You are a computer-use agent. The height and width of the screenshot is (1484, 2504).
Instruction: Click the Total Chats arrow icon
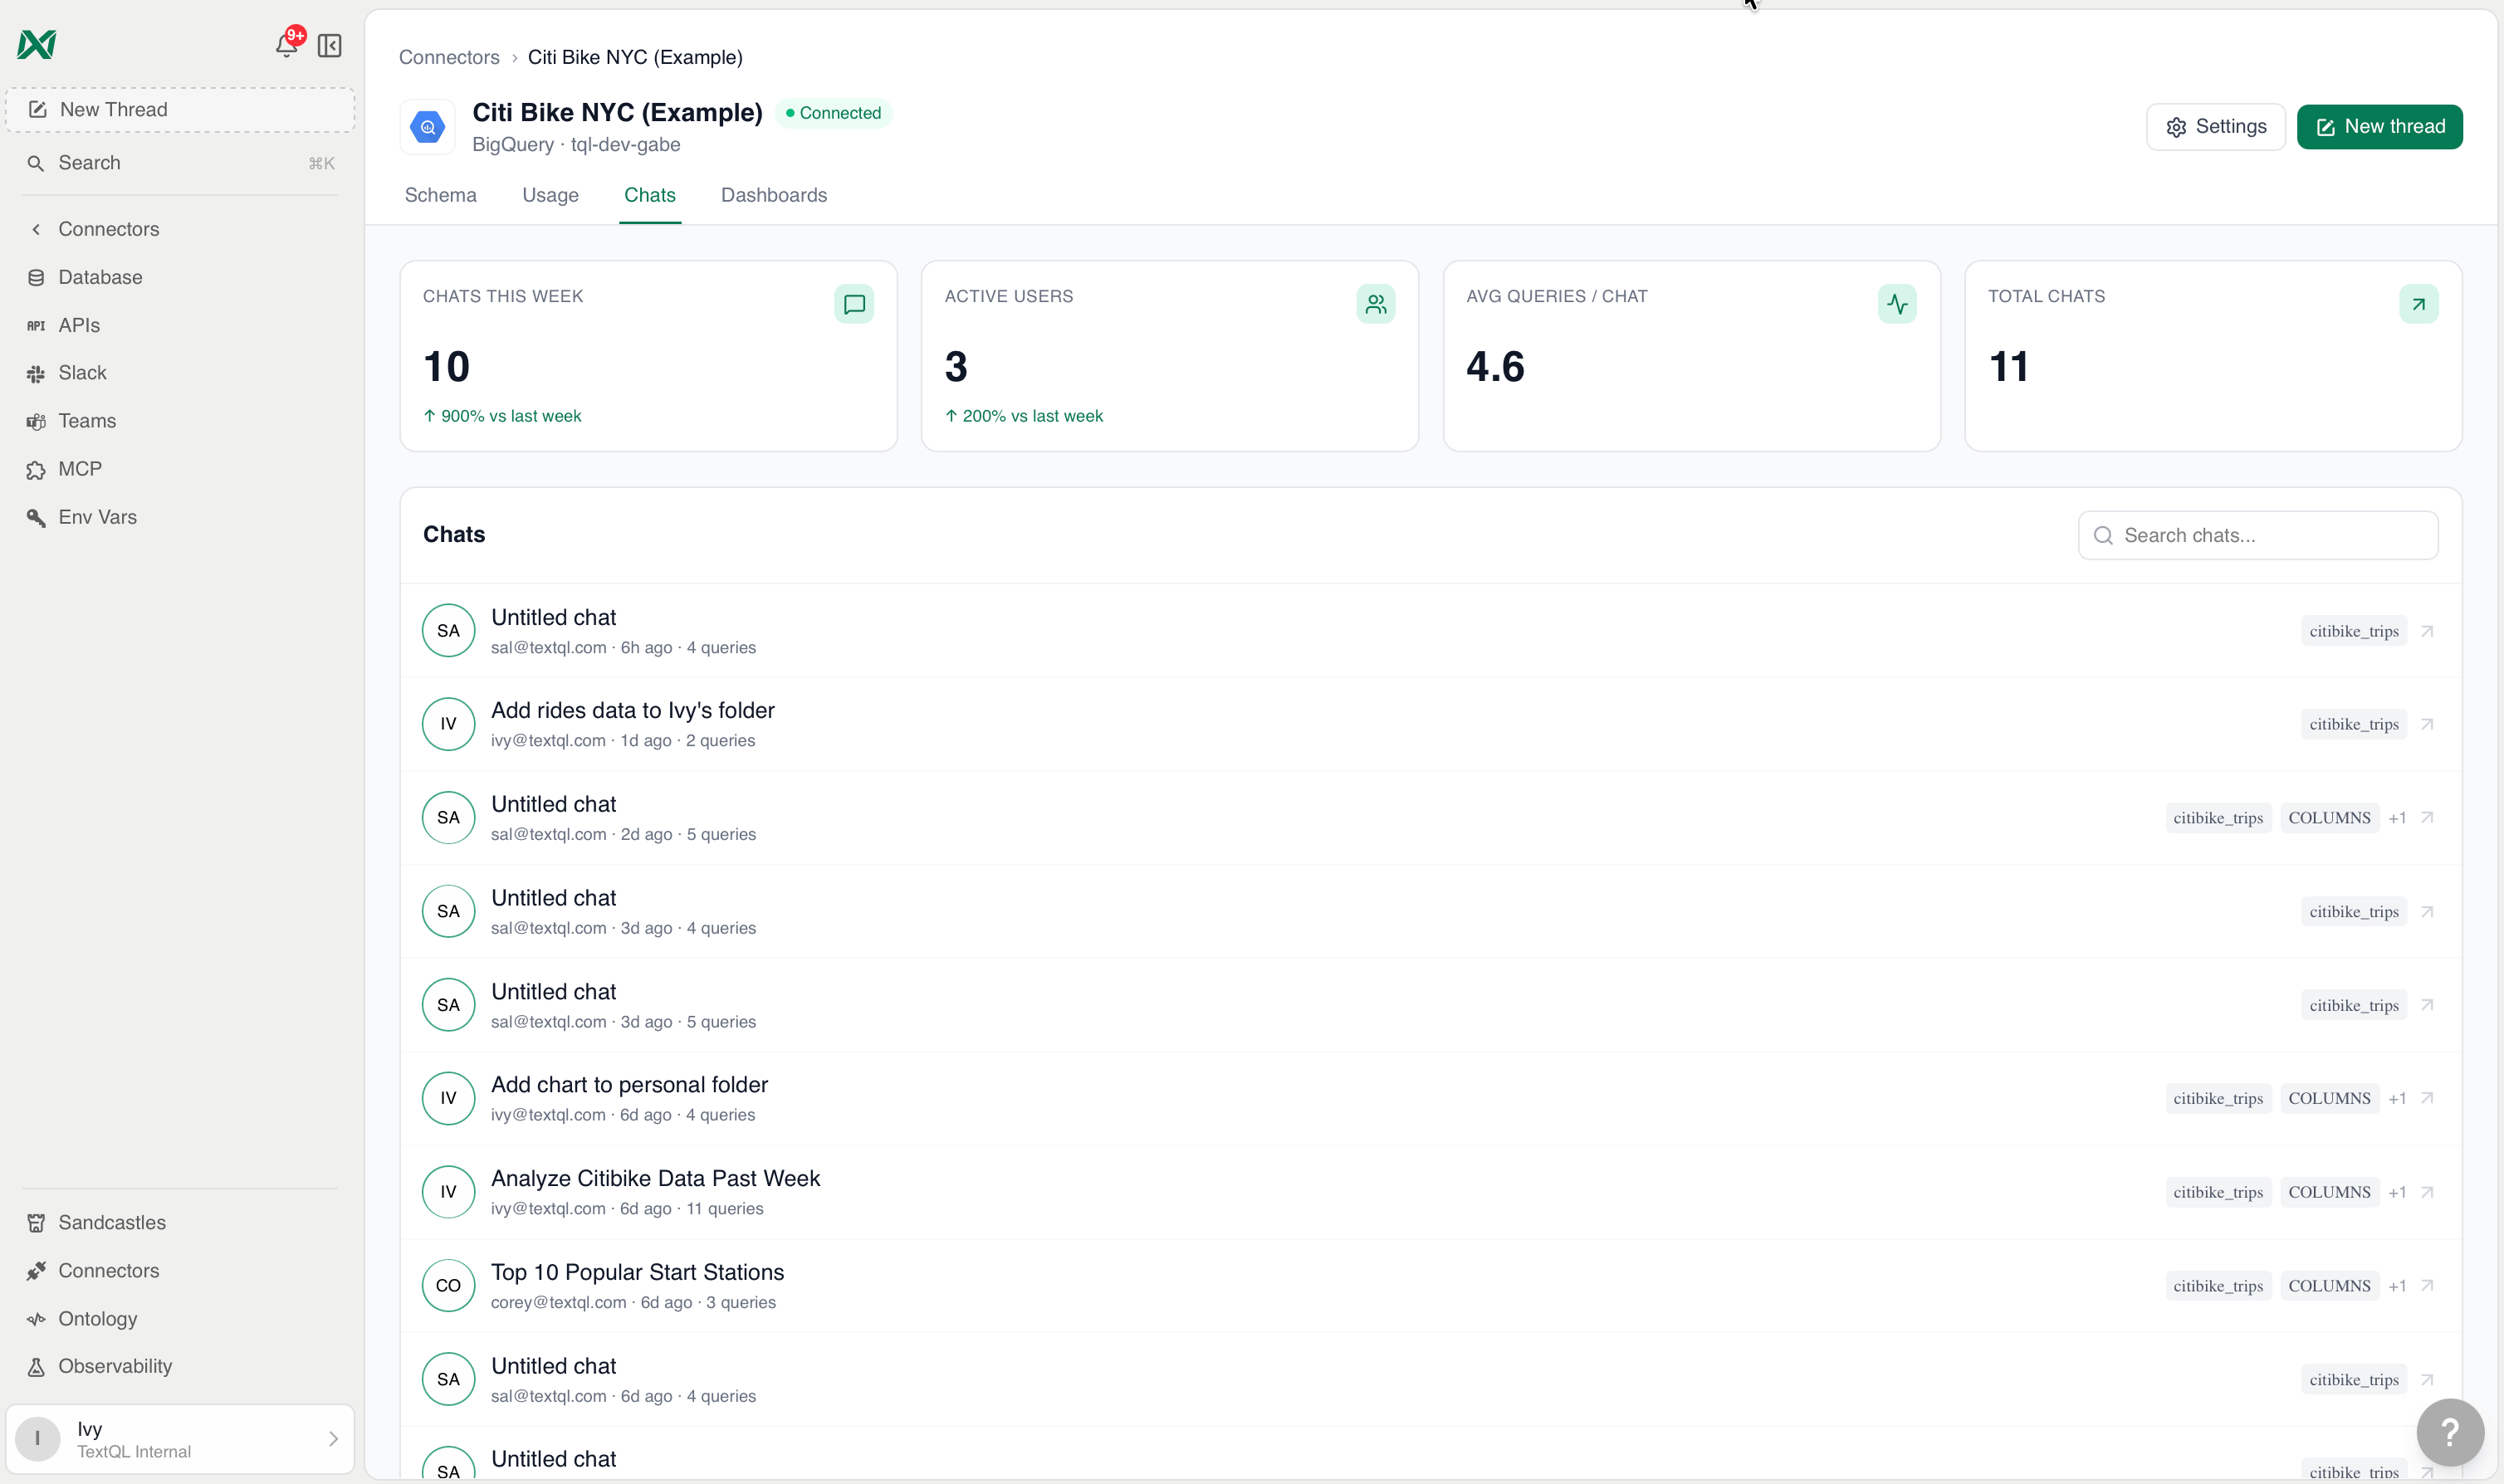point(2418,304)
